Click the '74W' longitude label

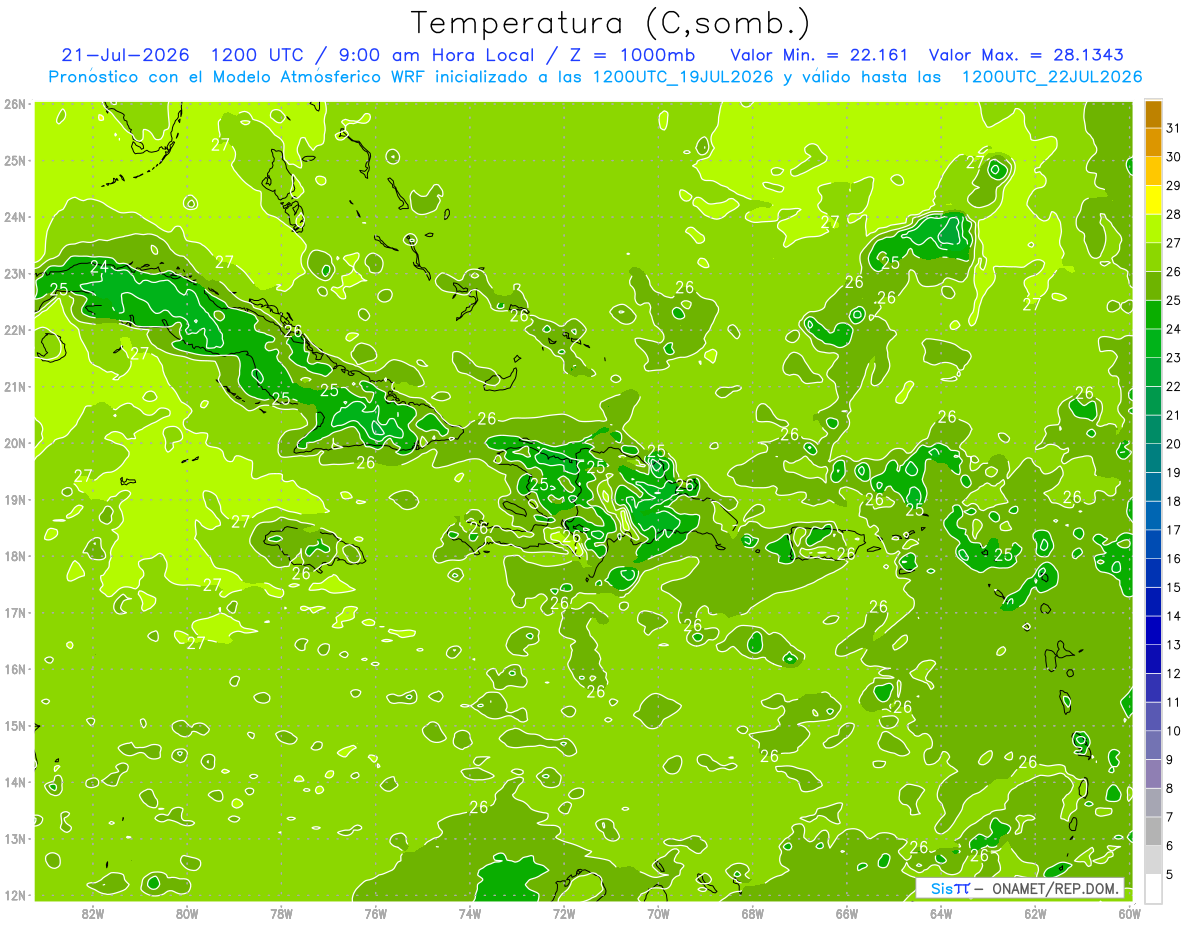[470, 913]
